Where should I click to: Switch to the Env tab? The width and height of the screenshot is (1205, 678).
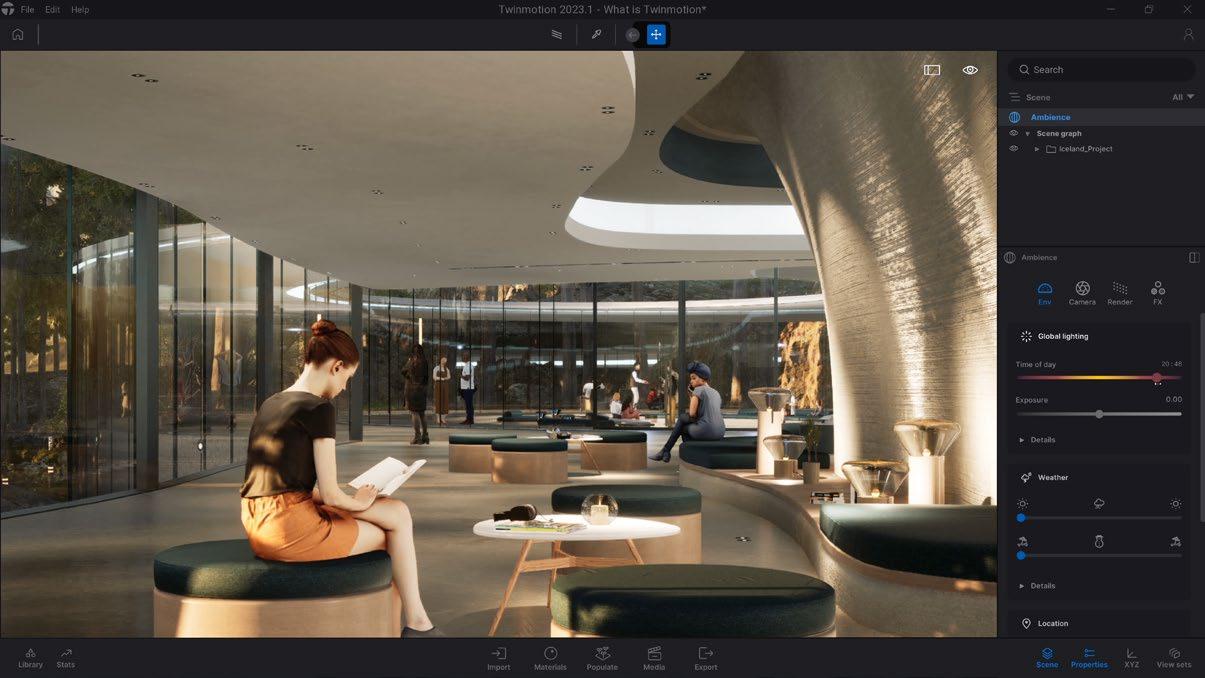click(1044, 293)
